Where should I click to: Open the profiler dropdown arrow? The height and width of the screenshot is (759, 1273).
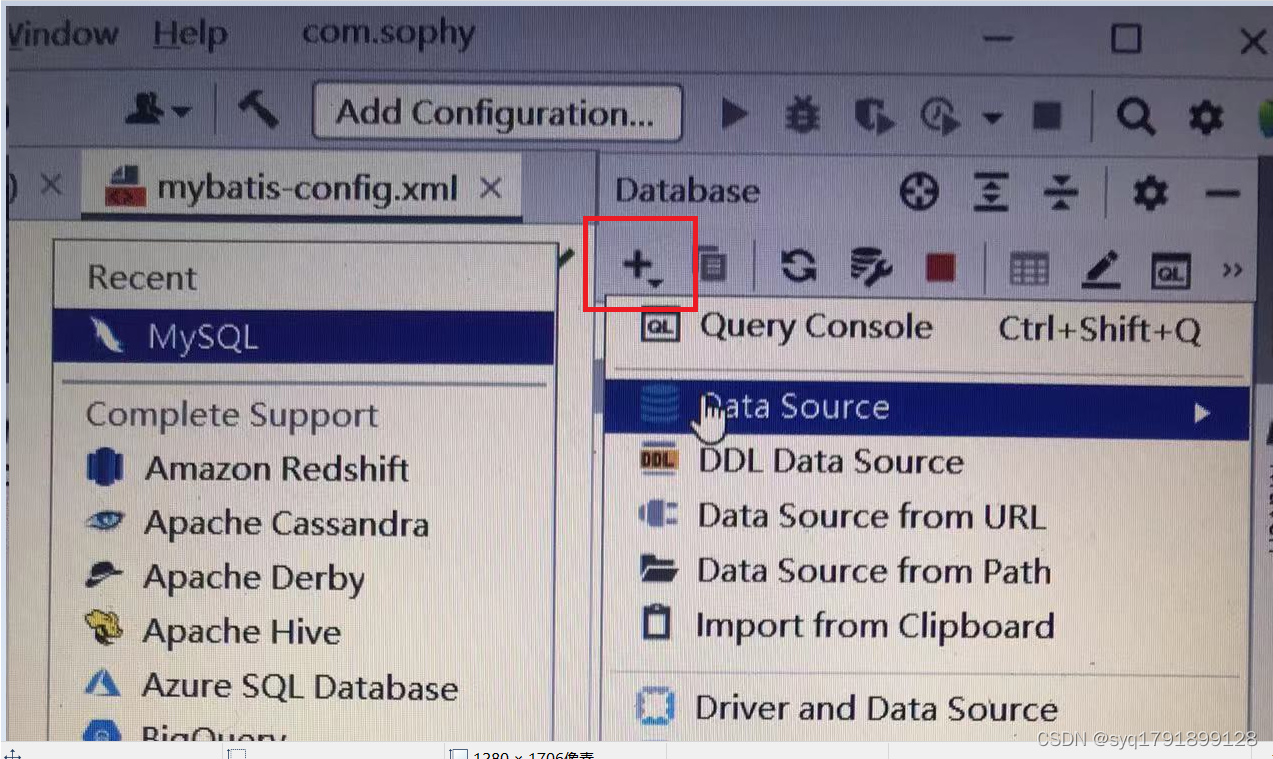pyautogui.click(x=991, y=117)
